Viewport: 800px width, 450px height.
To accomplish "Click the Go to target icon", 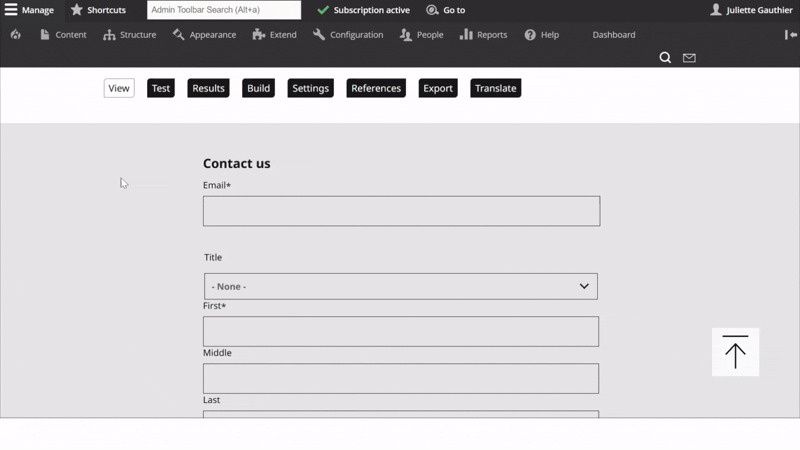I will [x=432, y=10].
